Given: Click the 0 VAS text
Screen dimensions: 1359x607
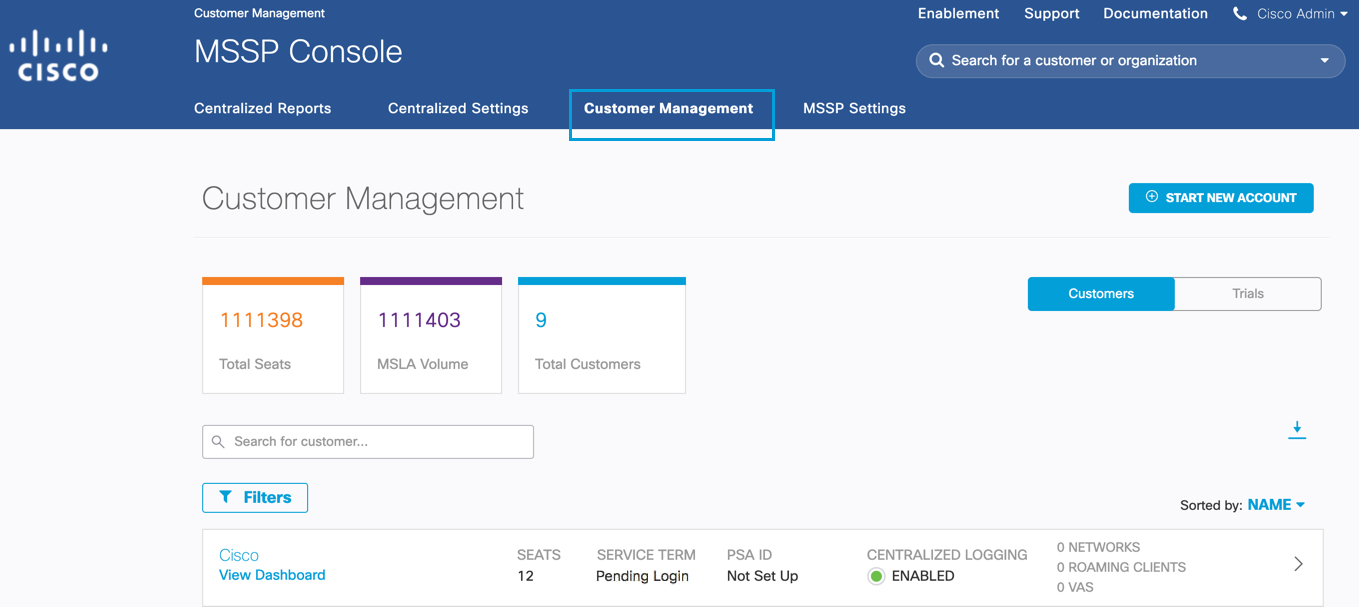Looking at the screenshot, I should click(1076, 587).
